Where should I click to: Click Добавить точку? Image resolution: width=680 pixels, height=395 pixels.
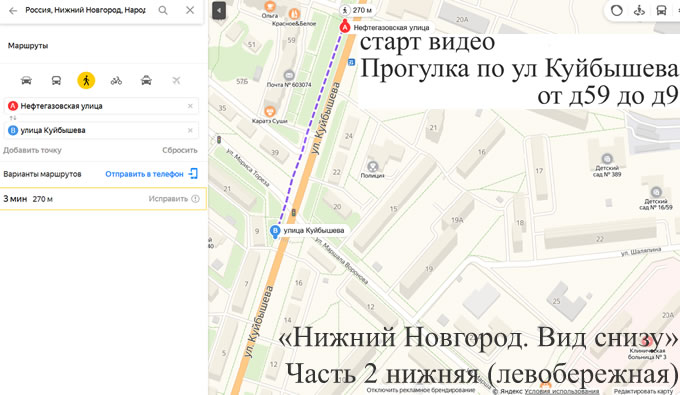[33, 150]
